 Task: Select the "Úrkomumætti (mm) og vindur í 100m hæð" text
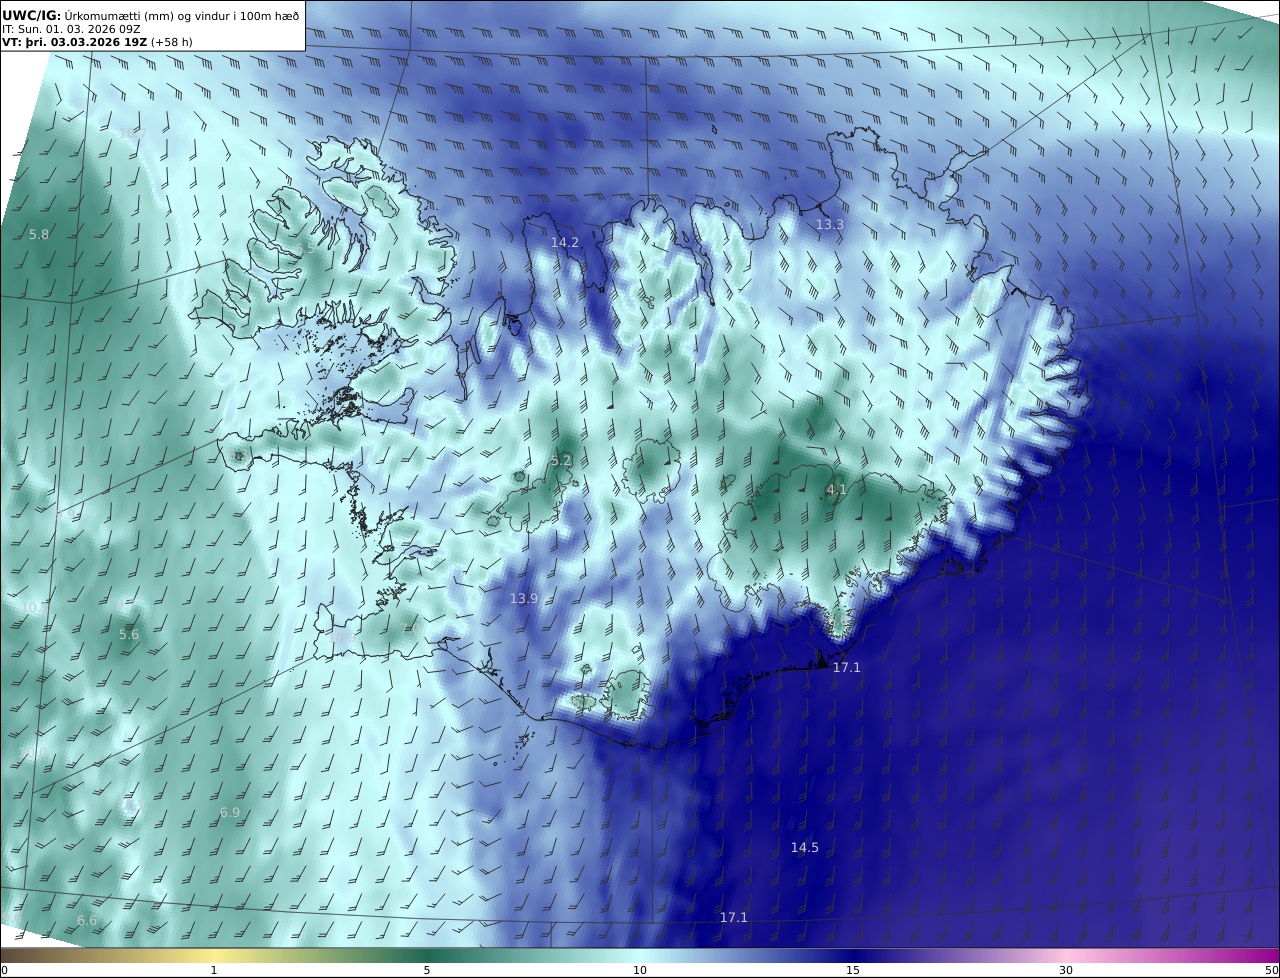[182, 16]
